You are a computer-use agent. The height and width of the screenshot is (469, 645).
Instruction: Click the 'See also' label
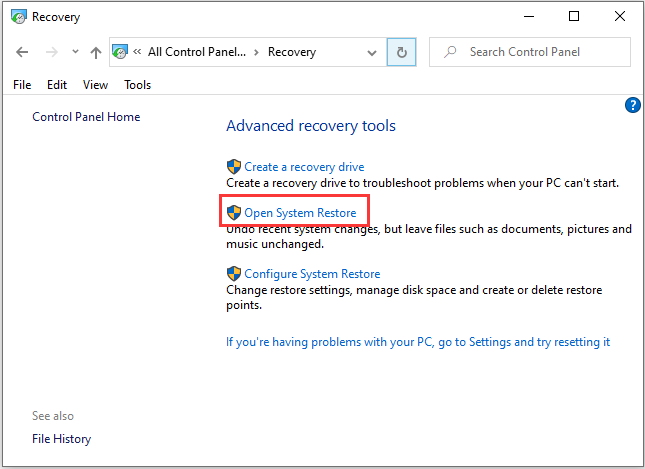pyautogui.click(x=53, y=416)
